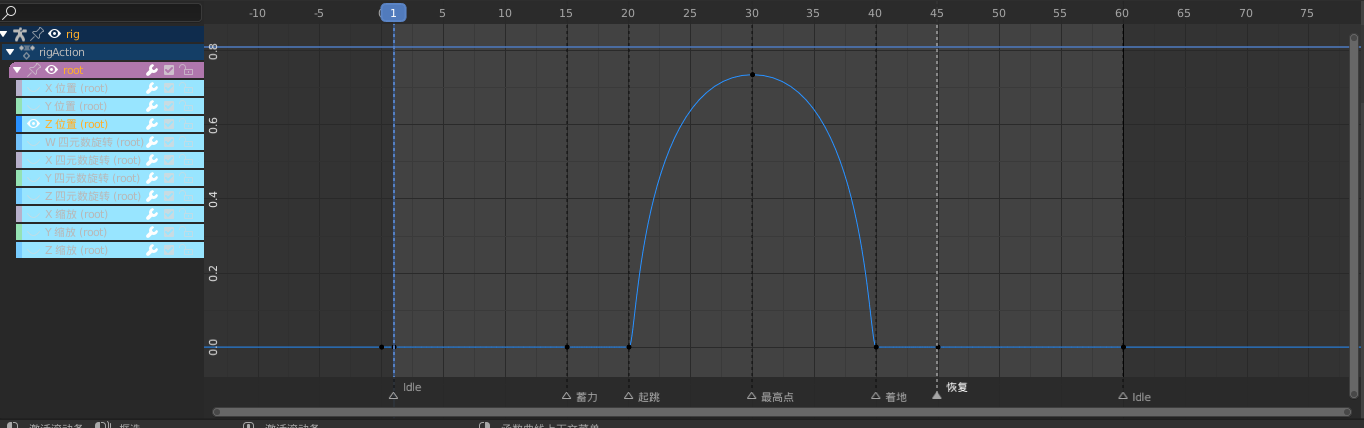
Task: Toggle the mute checkbox on root group
Action: point(169,70)
